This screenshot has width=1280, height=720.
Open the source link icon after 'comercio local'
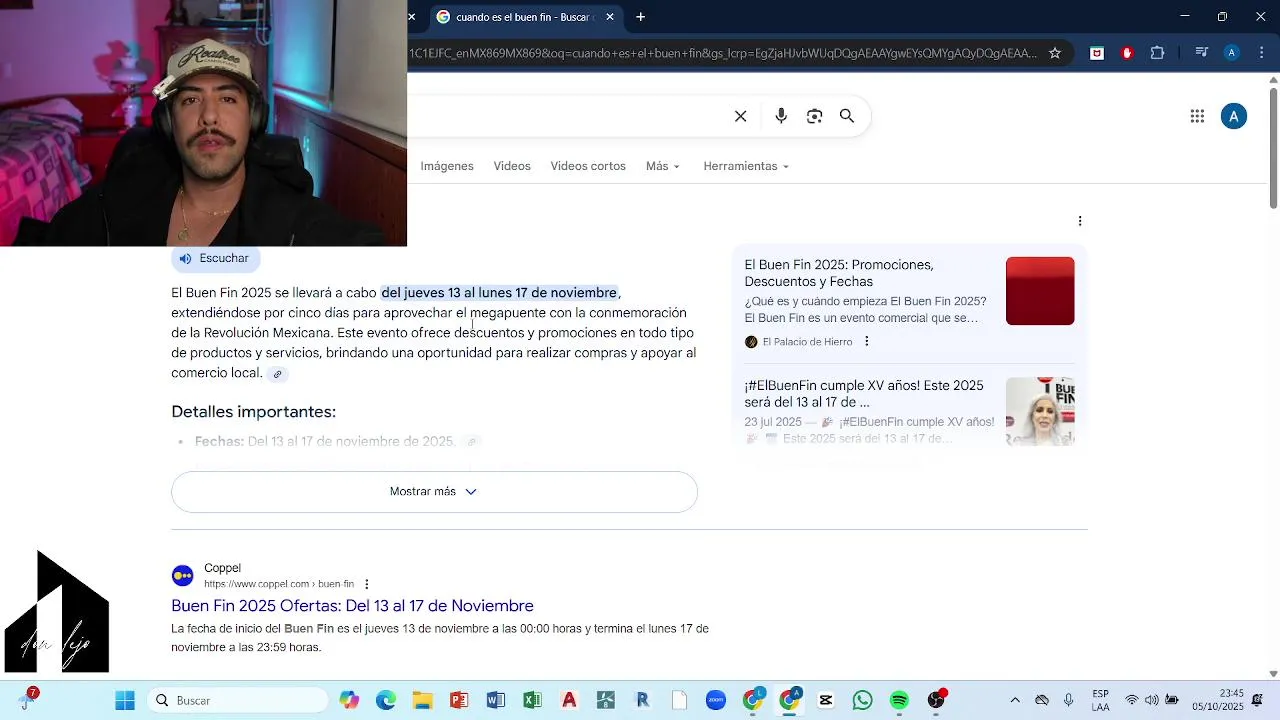pos(278,374)
